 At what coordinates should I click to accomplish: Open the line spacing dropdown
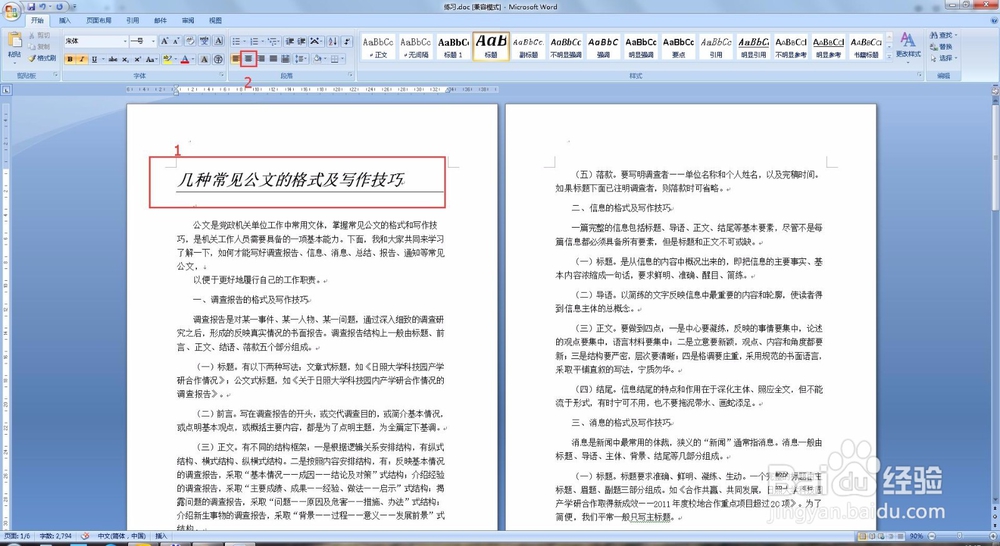[301, 59]
